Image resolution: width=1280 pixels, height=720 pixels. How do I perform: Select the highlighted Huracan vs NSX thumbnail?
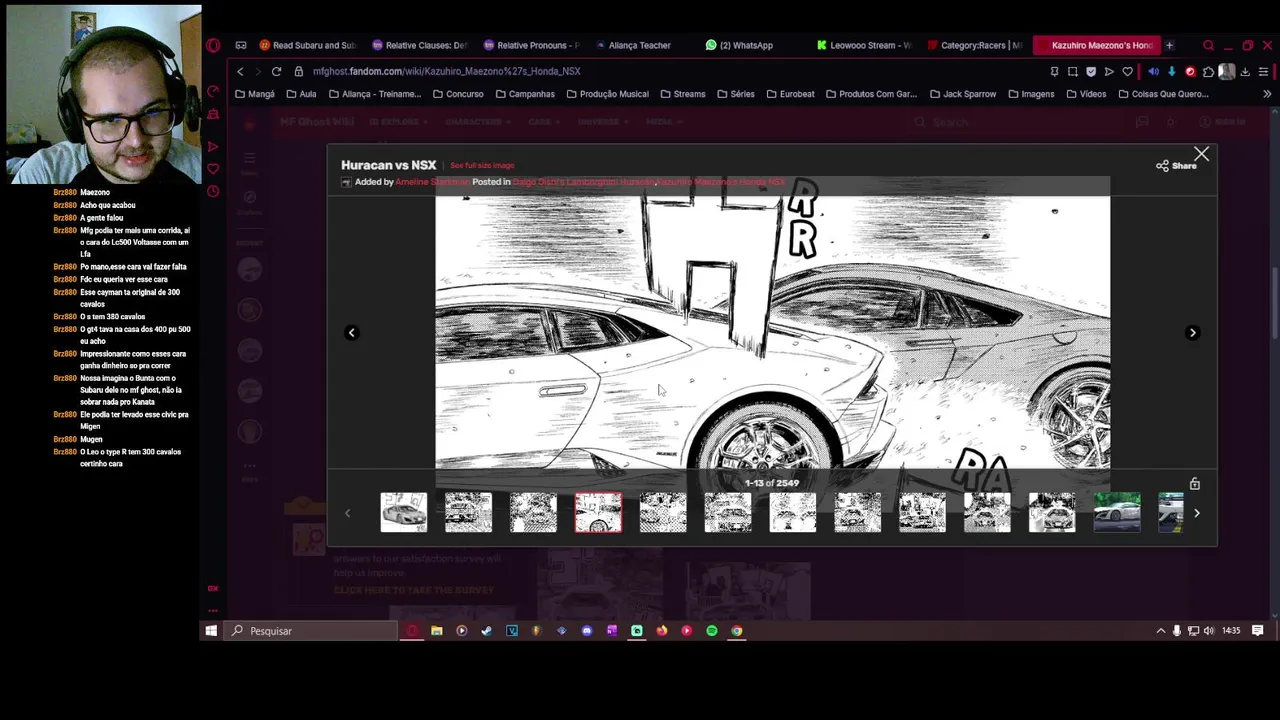598,512
